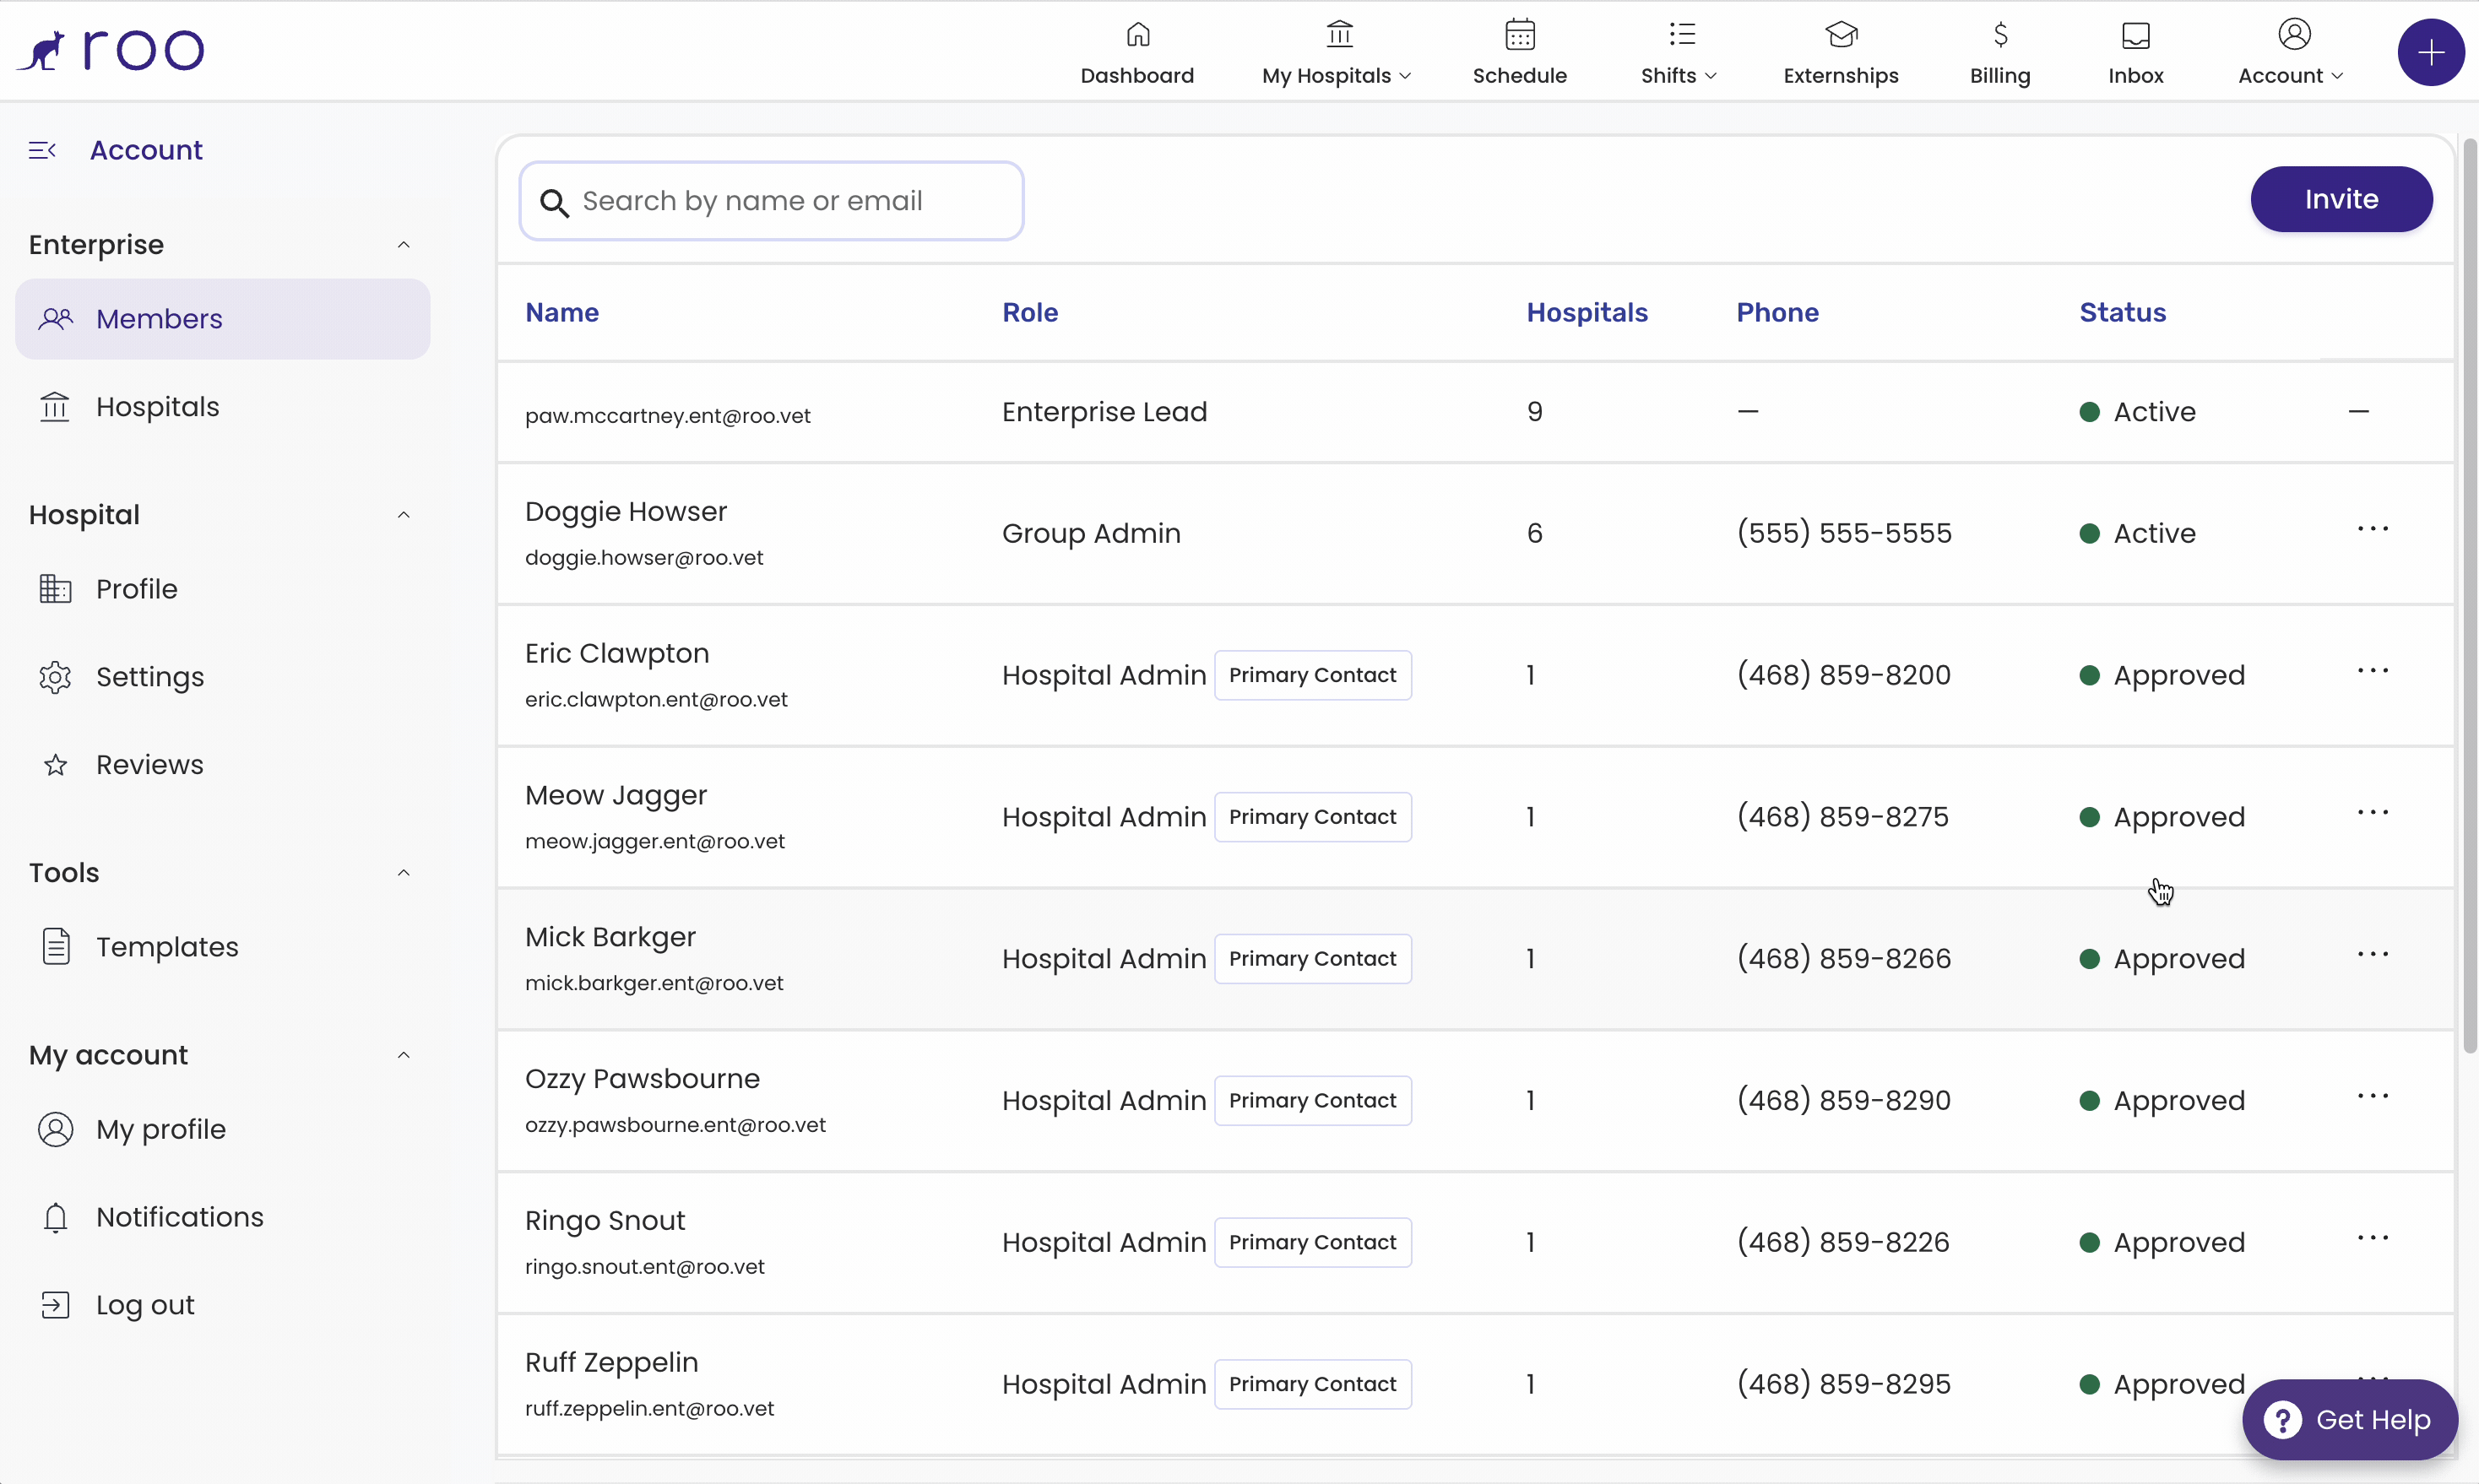Sort by Name column header
The image size is (2479, 1484).
point(562,312)
